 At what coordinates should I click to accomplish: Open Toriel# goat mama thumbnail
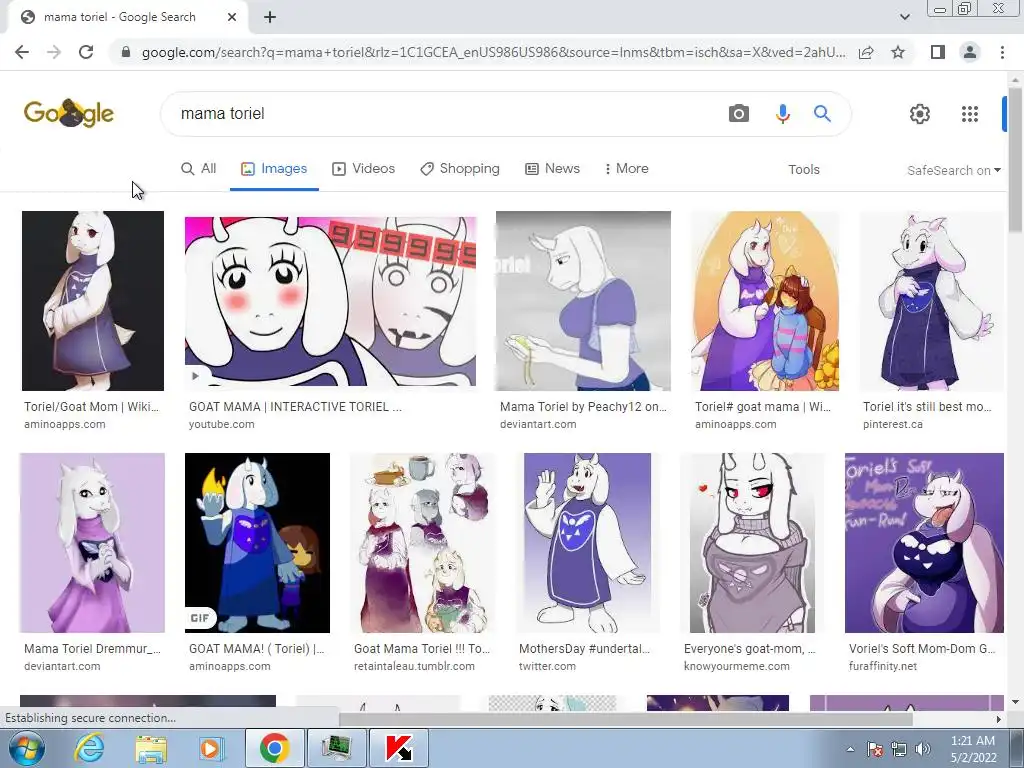point(765,301)
